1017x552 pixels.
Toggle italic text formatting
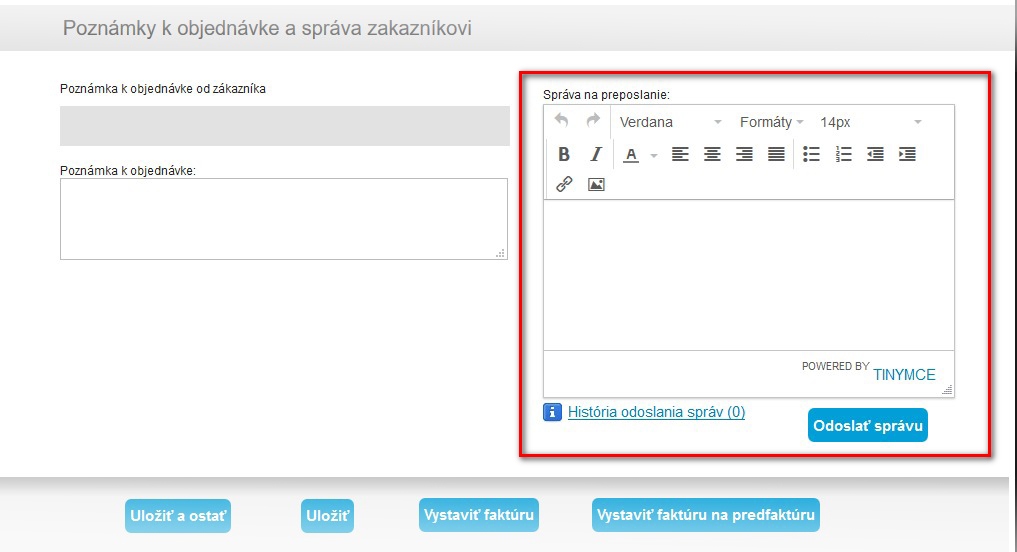tap(596, 154)
